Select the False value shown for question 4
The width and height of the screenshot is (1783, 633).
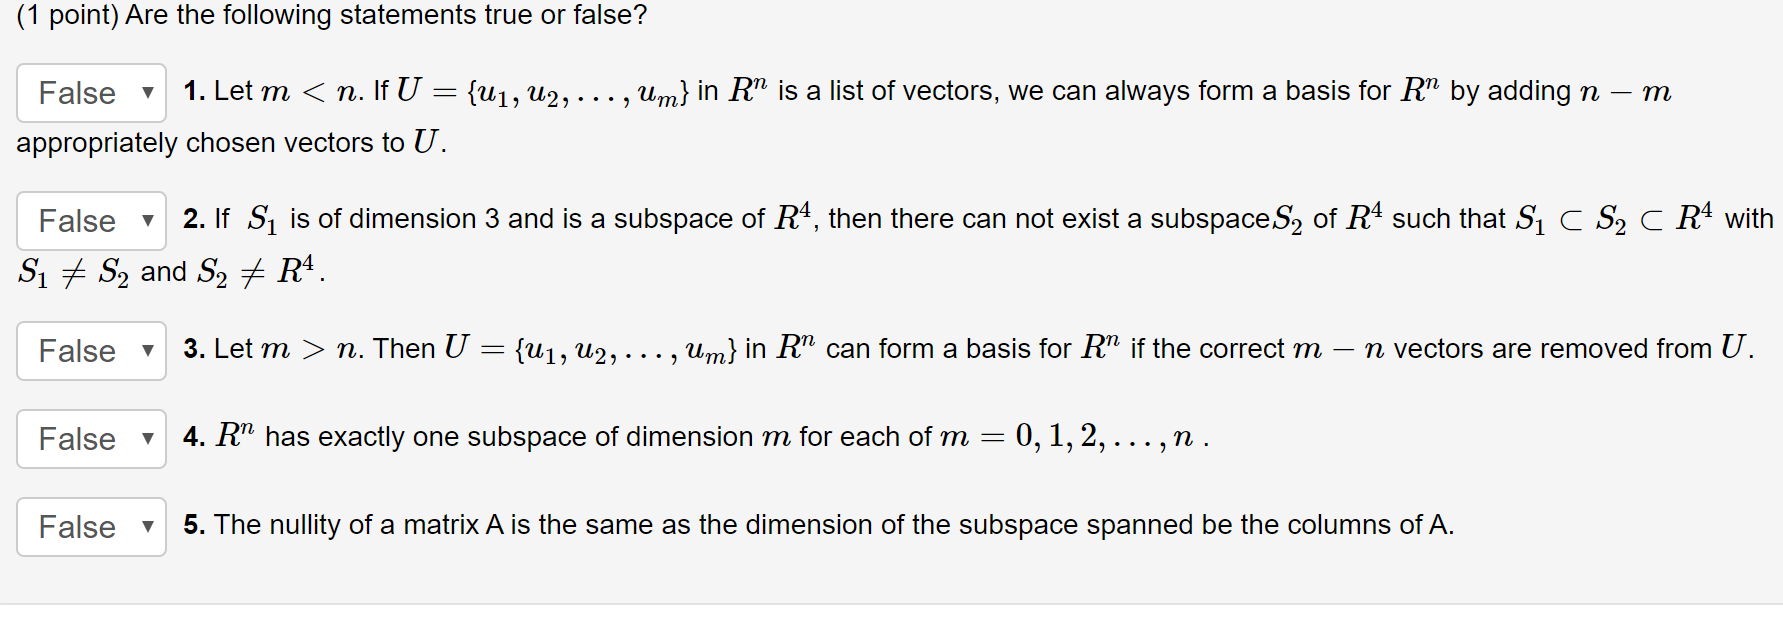[75, 439]
